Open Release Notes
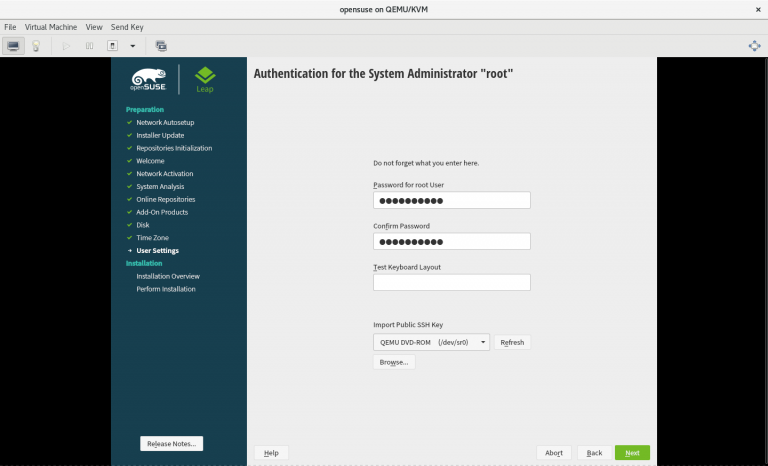Image resolution: width=768 pixels, height=466 pixels. tap(171, 443)
